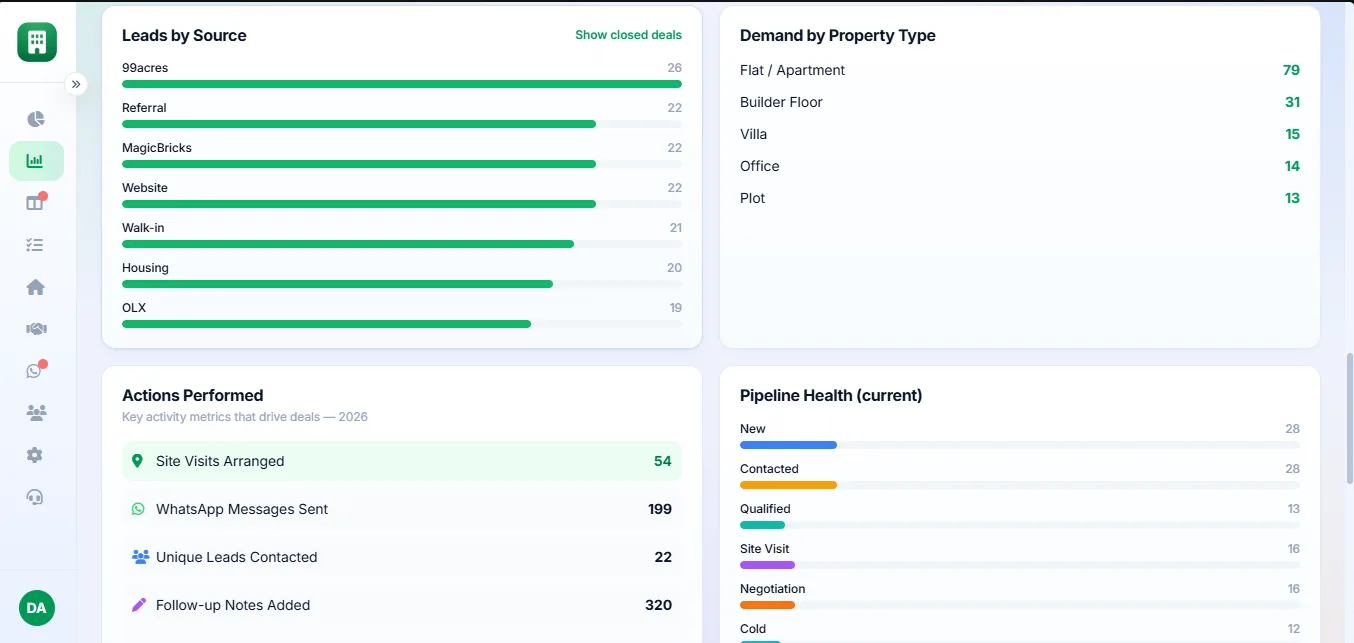Click the Office demand row
The height and width of the screenshot is (643, 1354).
1020,166
